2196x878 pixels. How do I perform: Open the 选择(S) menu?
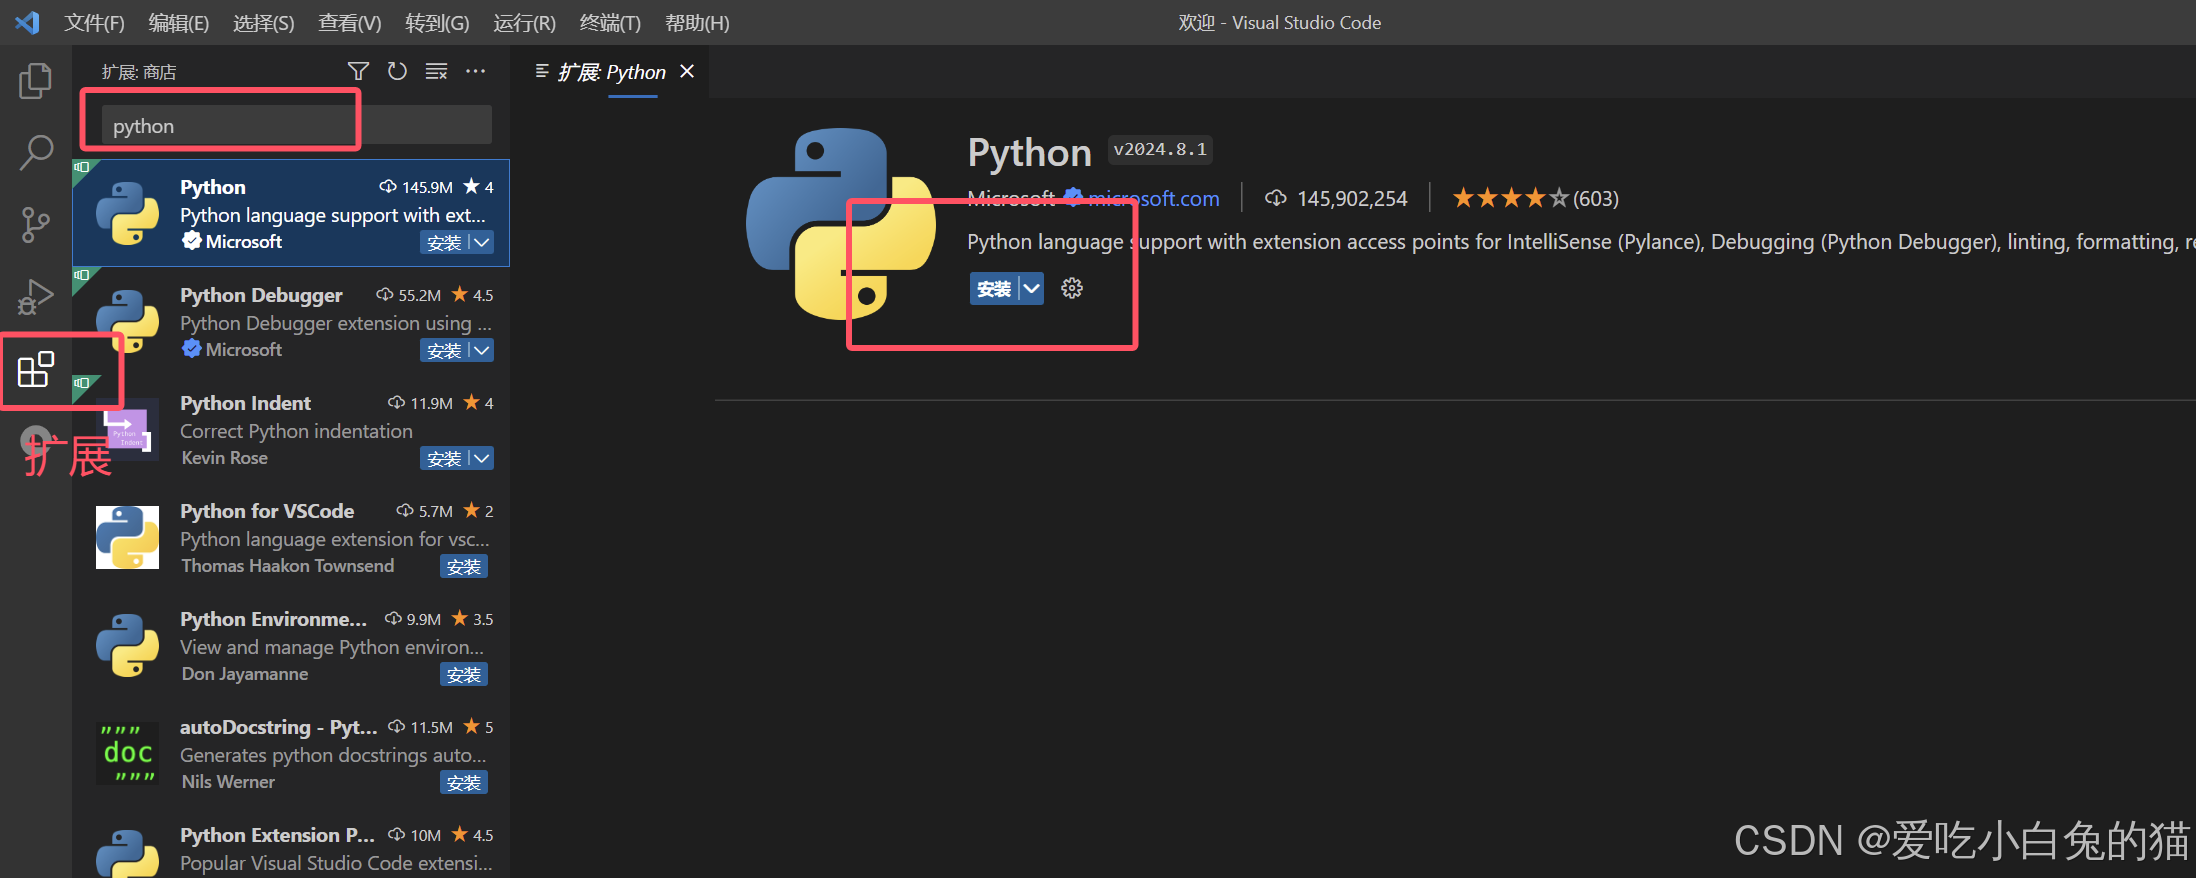[264, 22]
